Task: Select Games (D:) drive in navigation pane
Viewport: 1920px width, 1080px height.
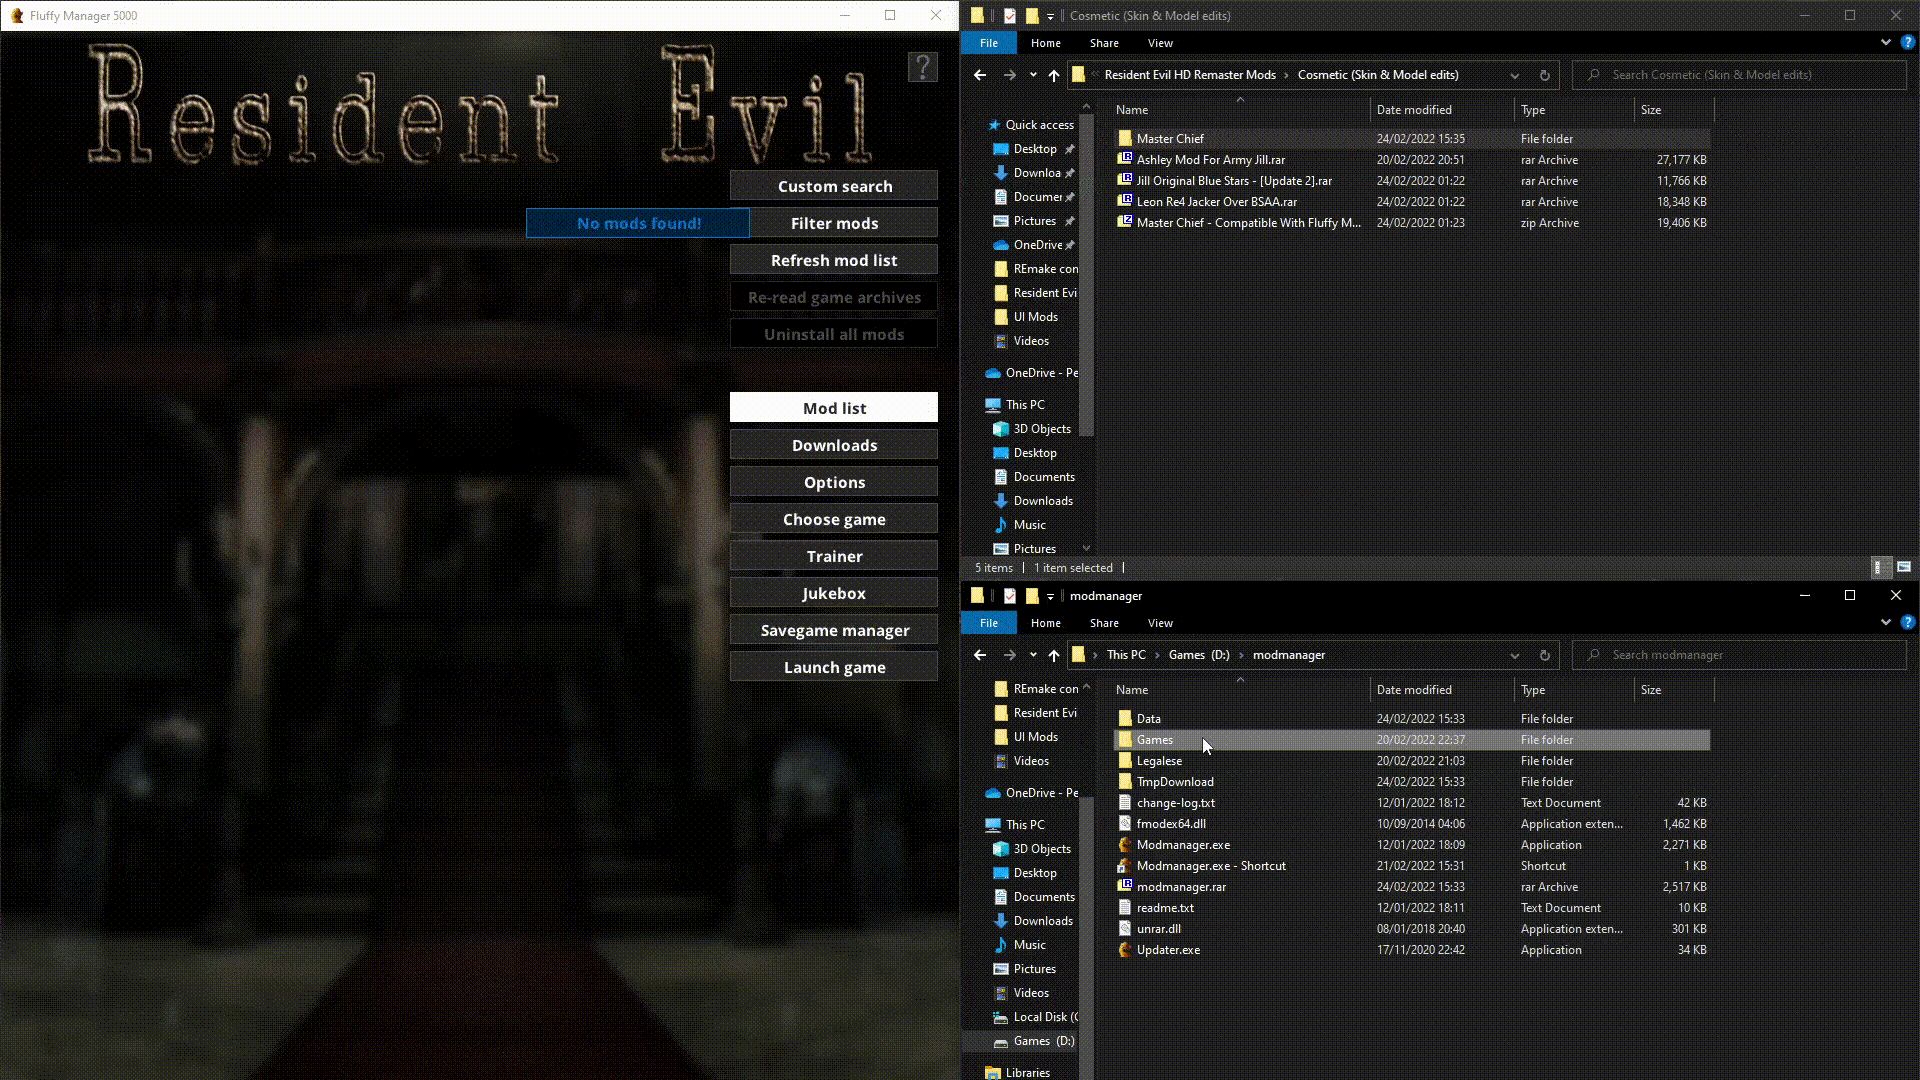Action: click(x=1043, y=1041)
